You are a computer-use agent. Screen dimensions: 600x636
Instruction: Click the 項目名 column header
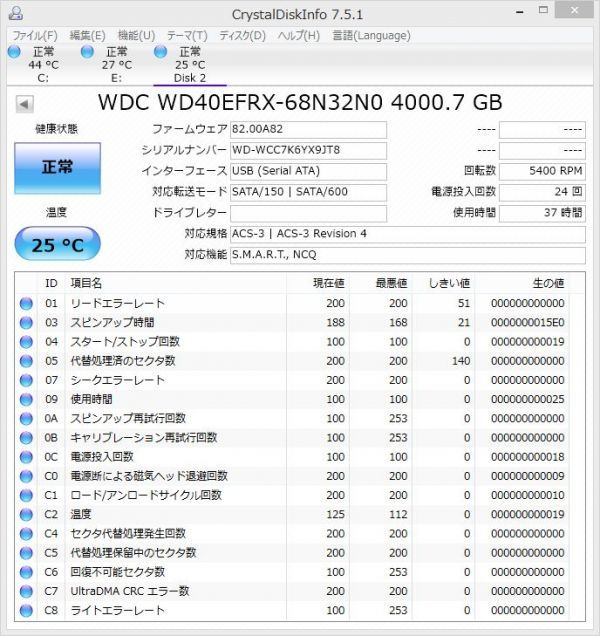click(x=175, y=283)
